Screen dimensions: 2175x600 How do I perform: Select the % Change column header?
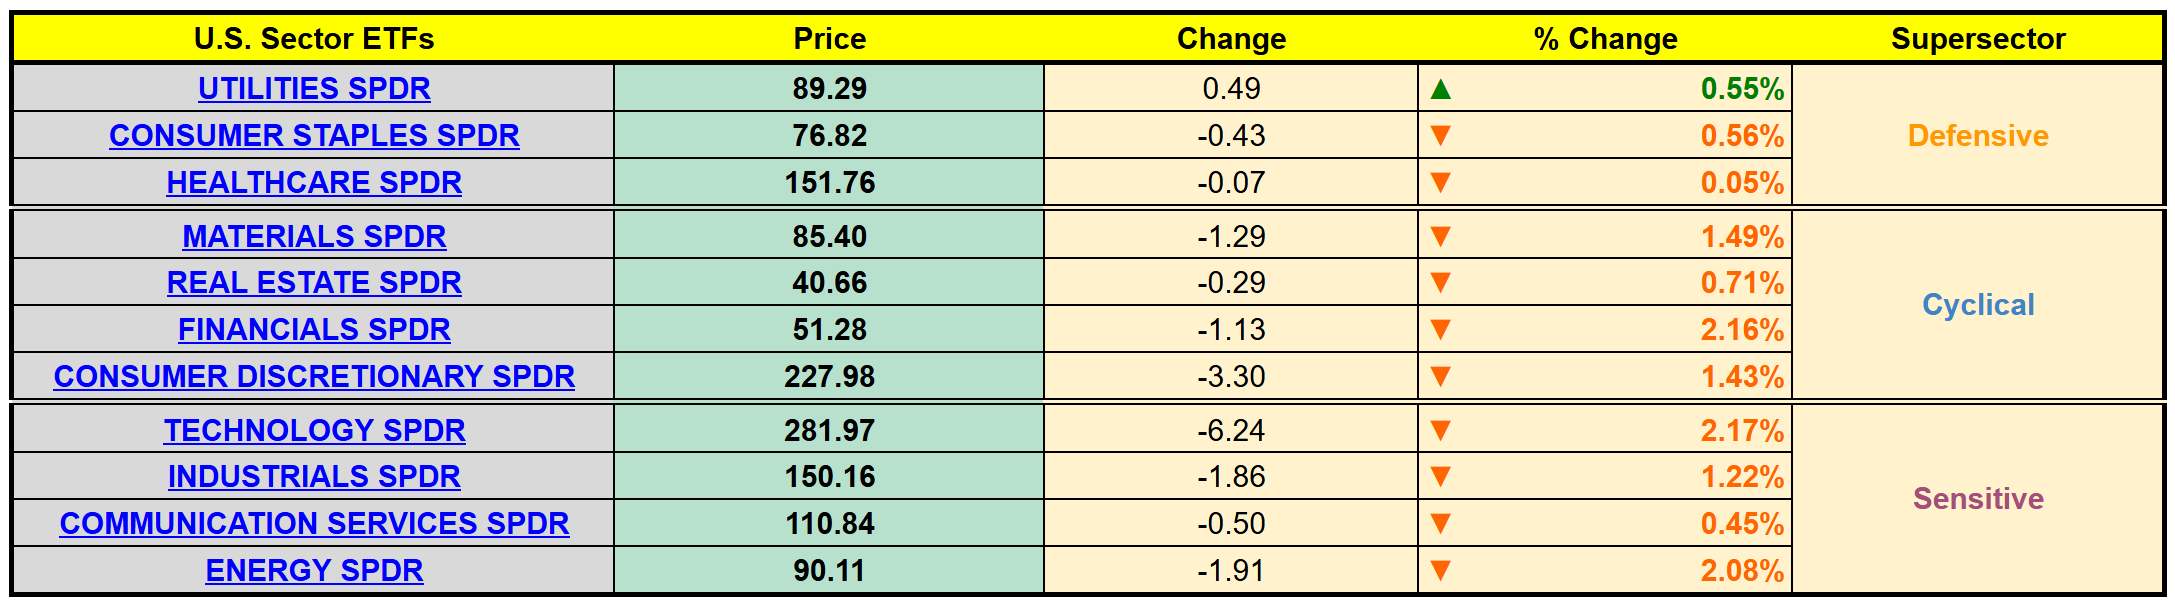click(x=1605, y=39)
